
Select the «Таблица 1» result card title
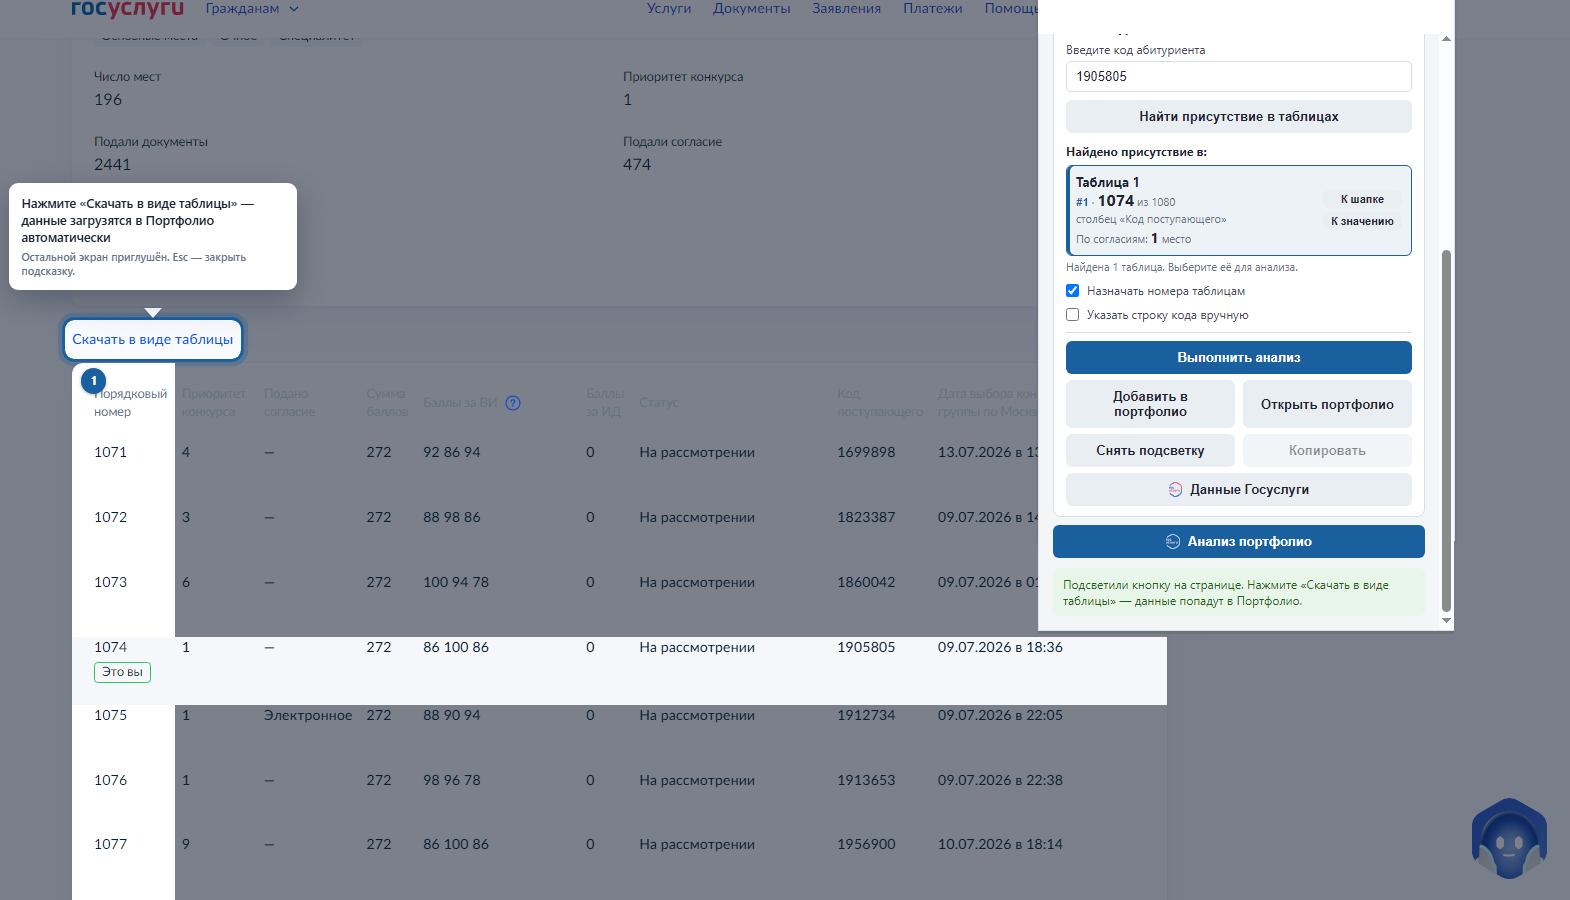pyautogui.click(x=1107, y=183)
